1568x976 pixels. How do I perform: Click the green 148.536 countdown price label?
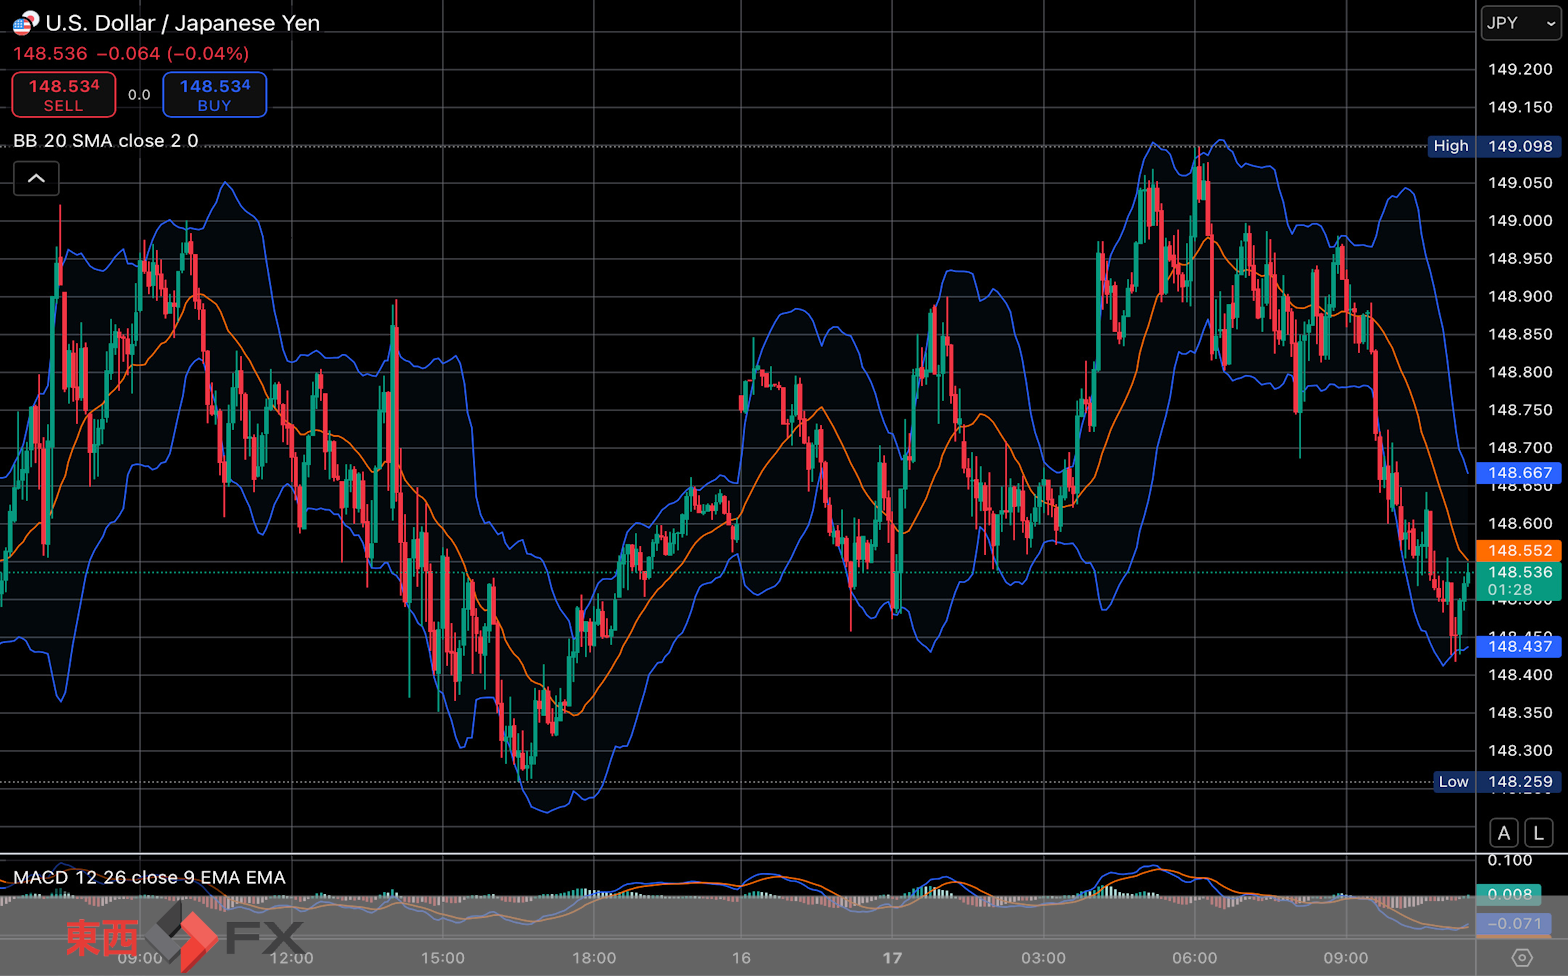tap(1519, 580)
